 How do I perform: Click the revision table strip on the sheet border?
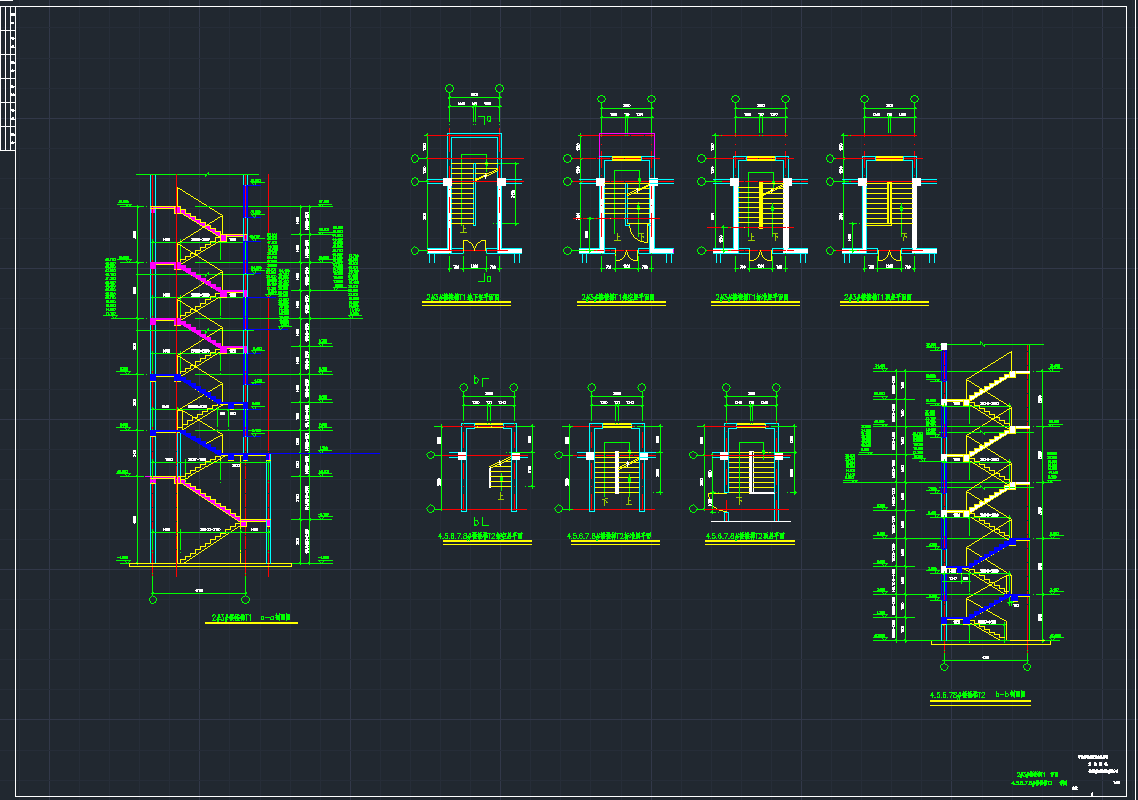click(7, 78)
